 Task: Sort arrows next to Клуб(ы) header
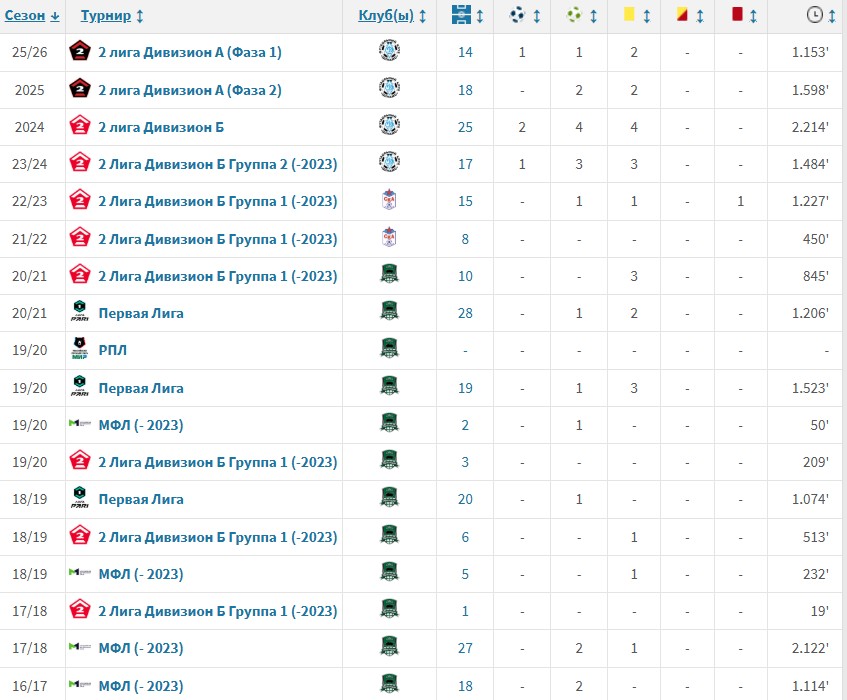click(x=422, y=16)
